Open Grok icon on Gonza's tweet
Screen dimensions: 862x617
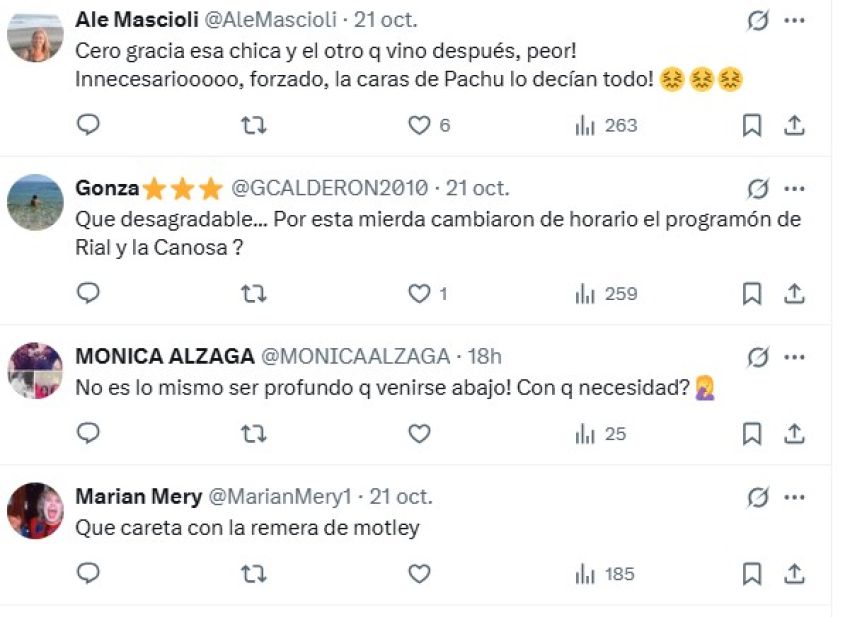point(758,188)
